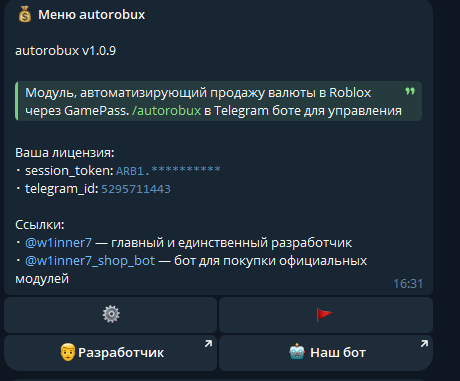Click the label Ваша лицензия:

pyautogui.click(x=65, y=153)
